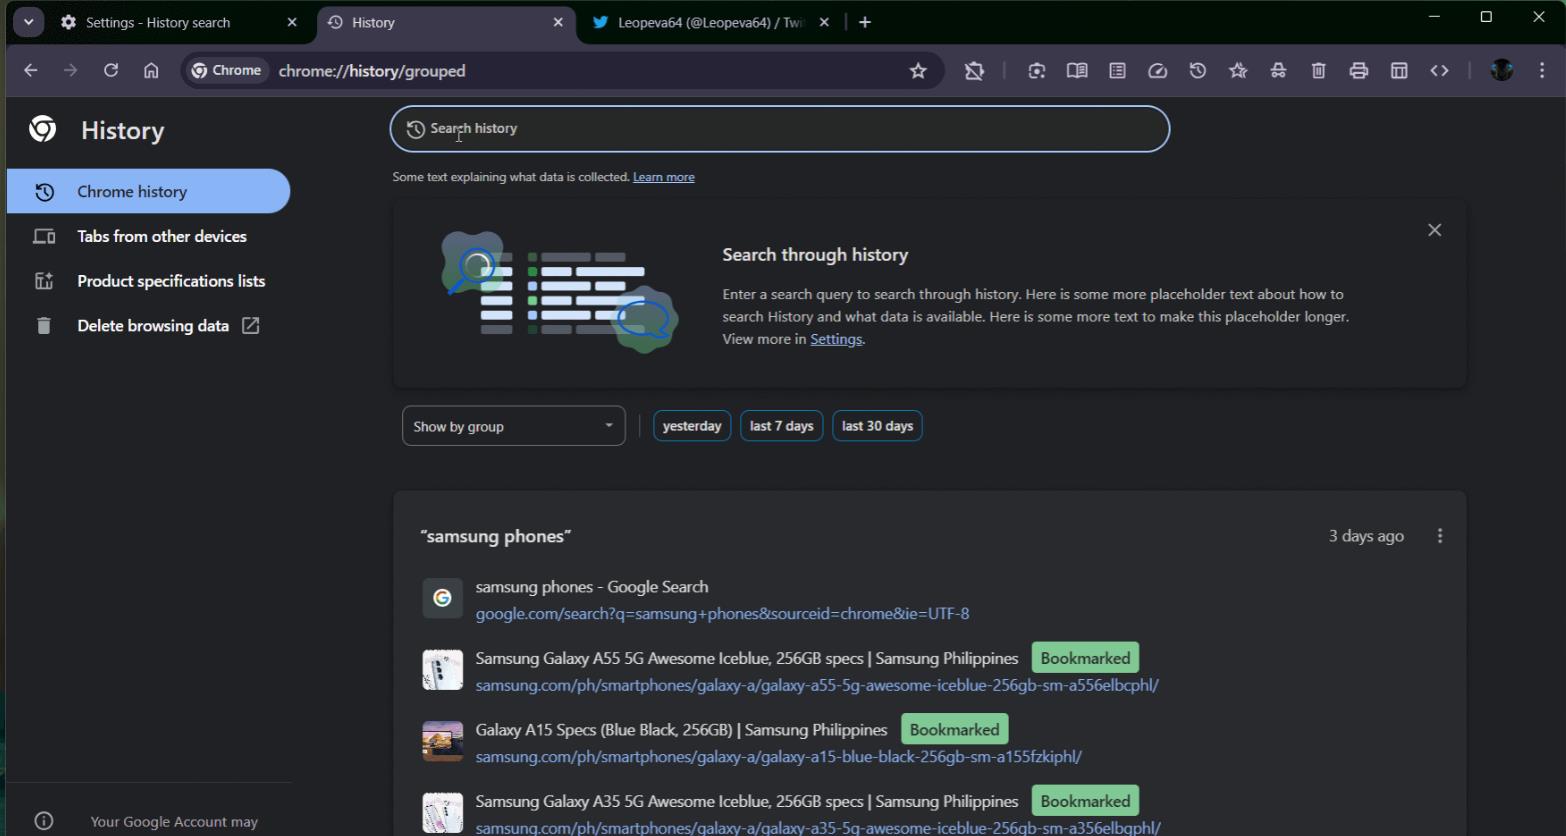The image size is (1566, 836).
Task: Open the incognito icon in toolbar
Action: [1278, 71]
